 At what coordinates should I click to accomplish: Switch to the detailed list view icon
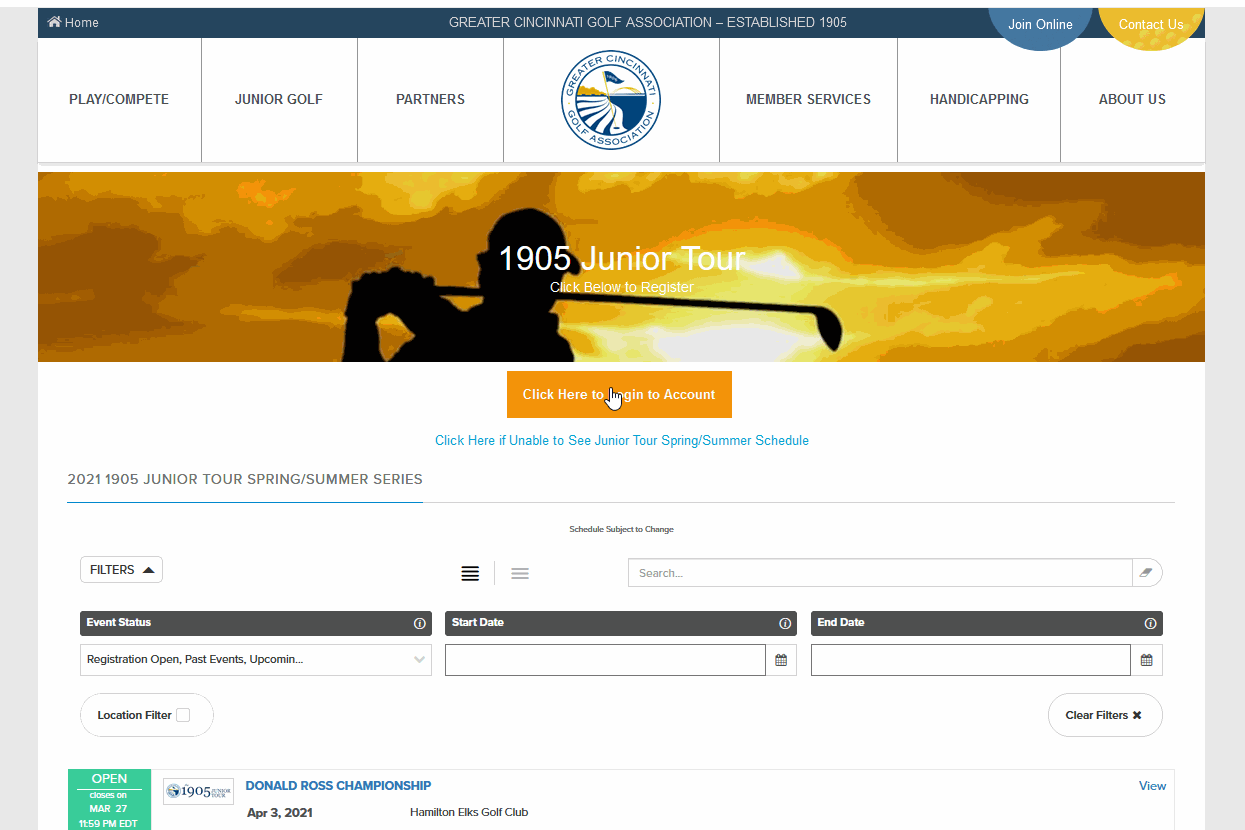point(470,573)
